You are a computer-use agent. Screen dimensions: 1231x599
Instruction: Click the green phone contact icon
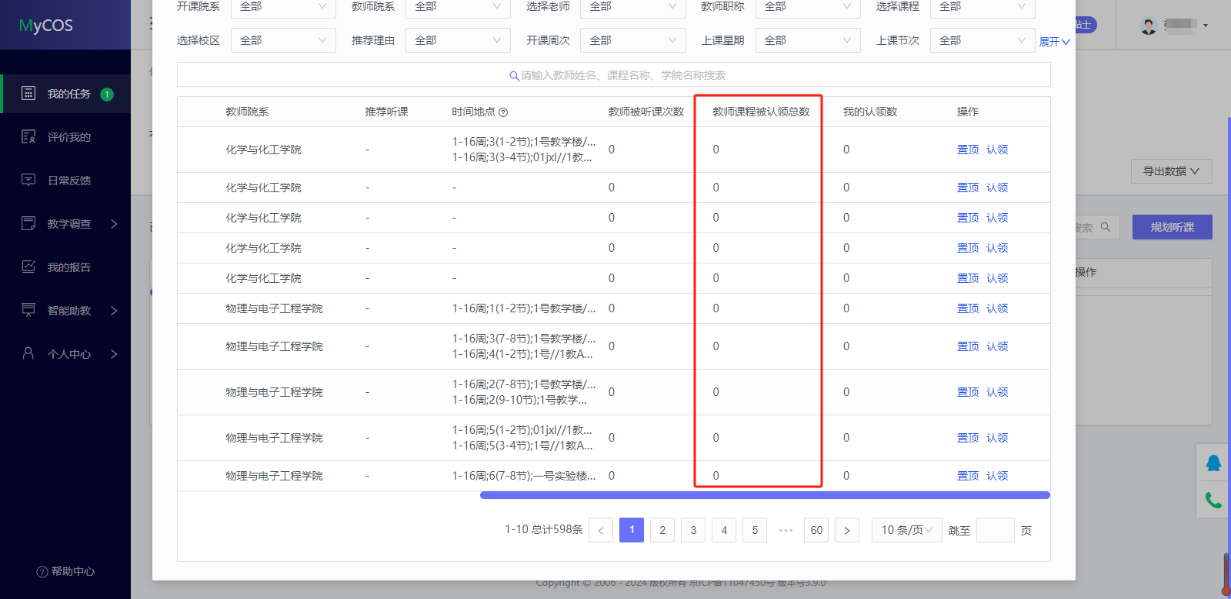point(1213,500)
